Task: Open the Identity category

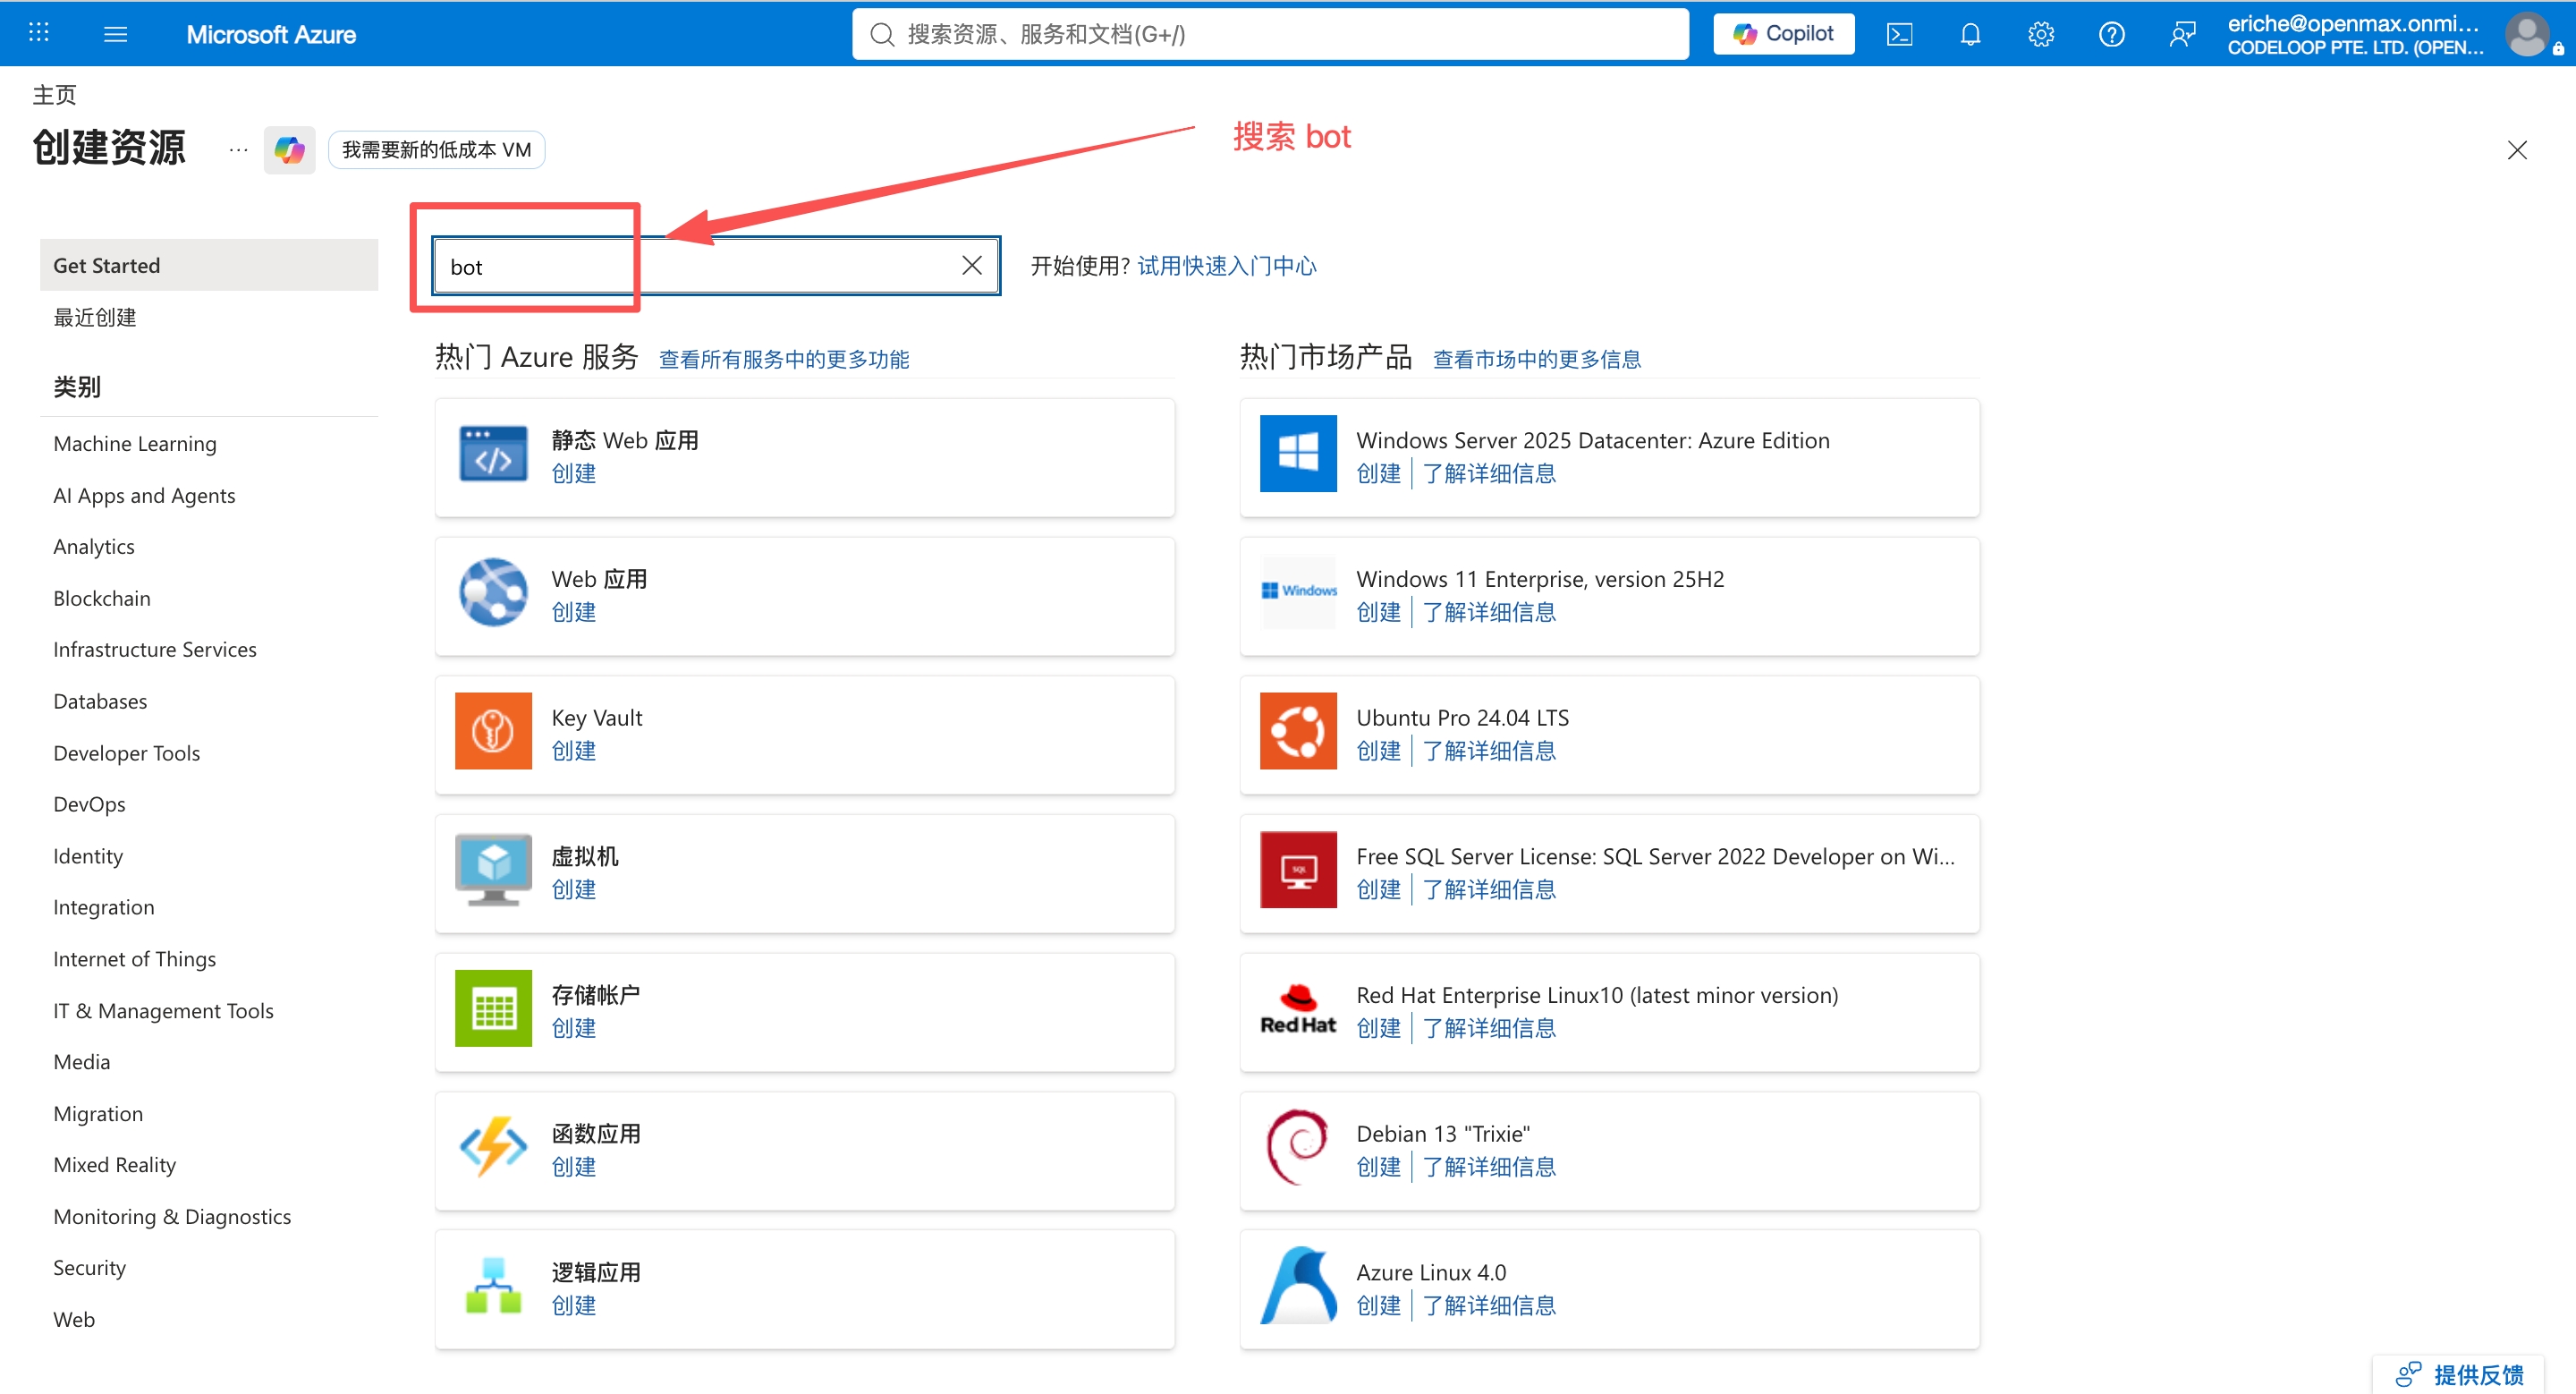Action: [x=88, y=856]
